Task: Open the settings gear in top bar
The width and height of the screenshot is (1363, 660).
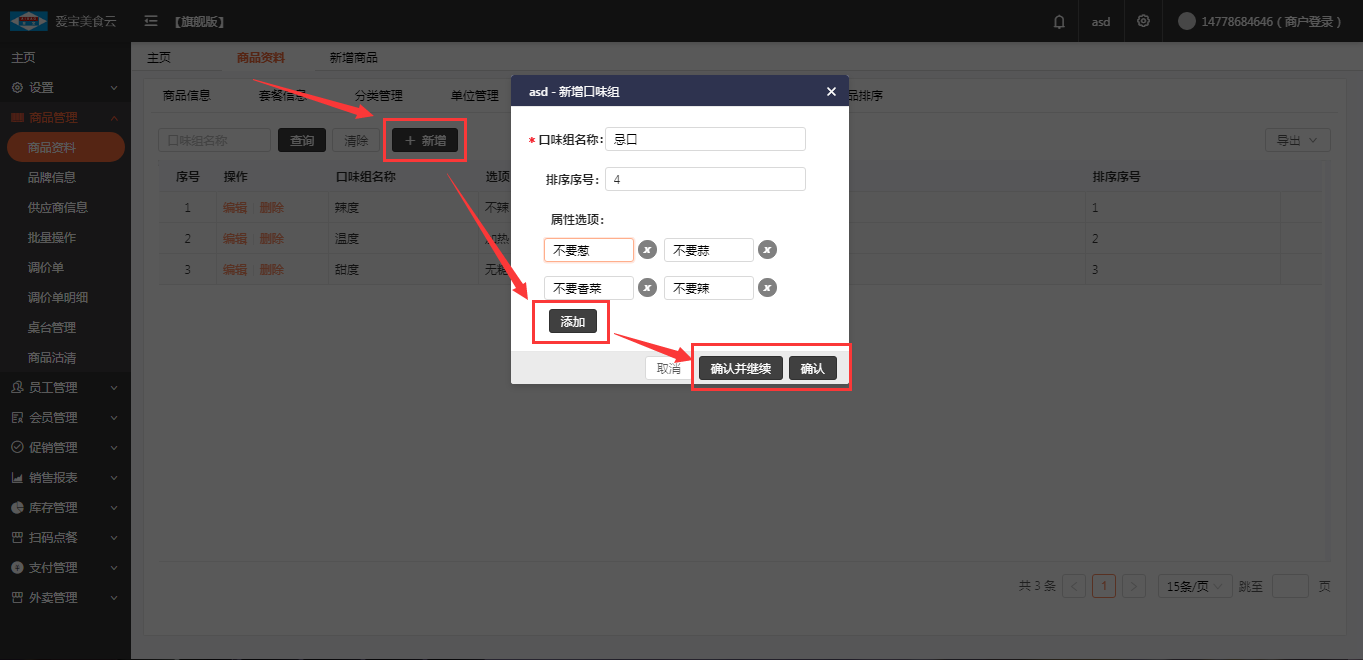Action: [1143, 21]
